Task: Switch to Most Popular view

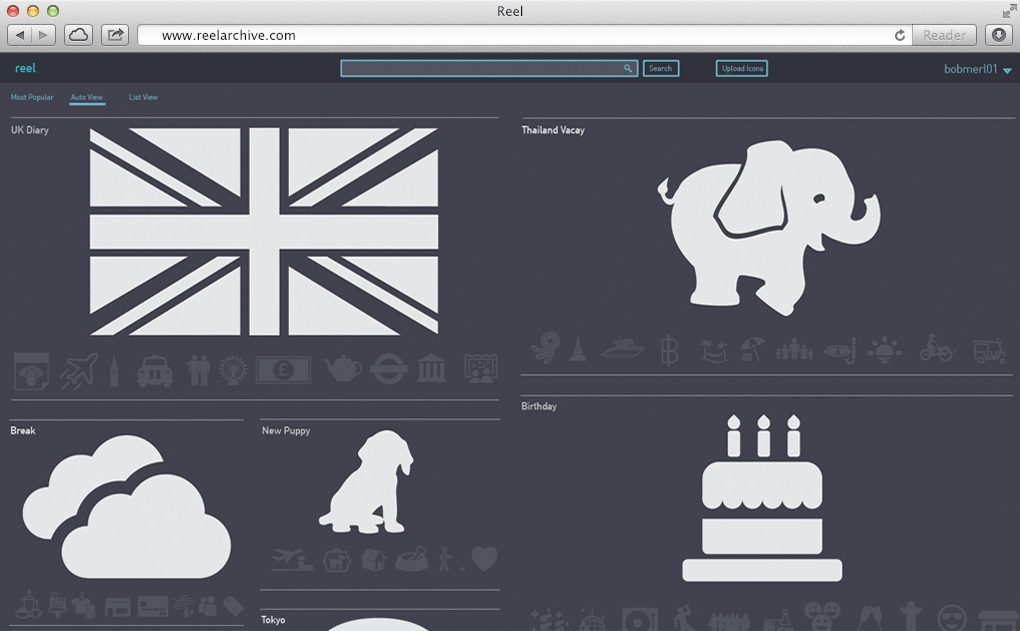Action: 32,97
